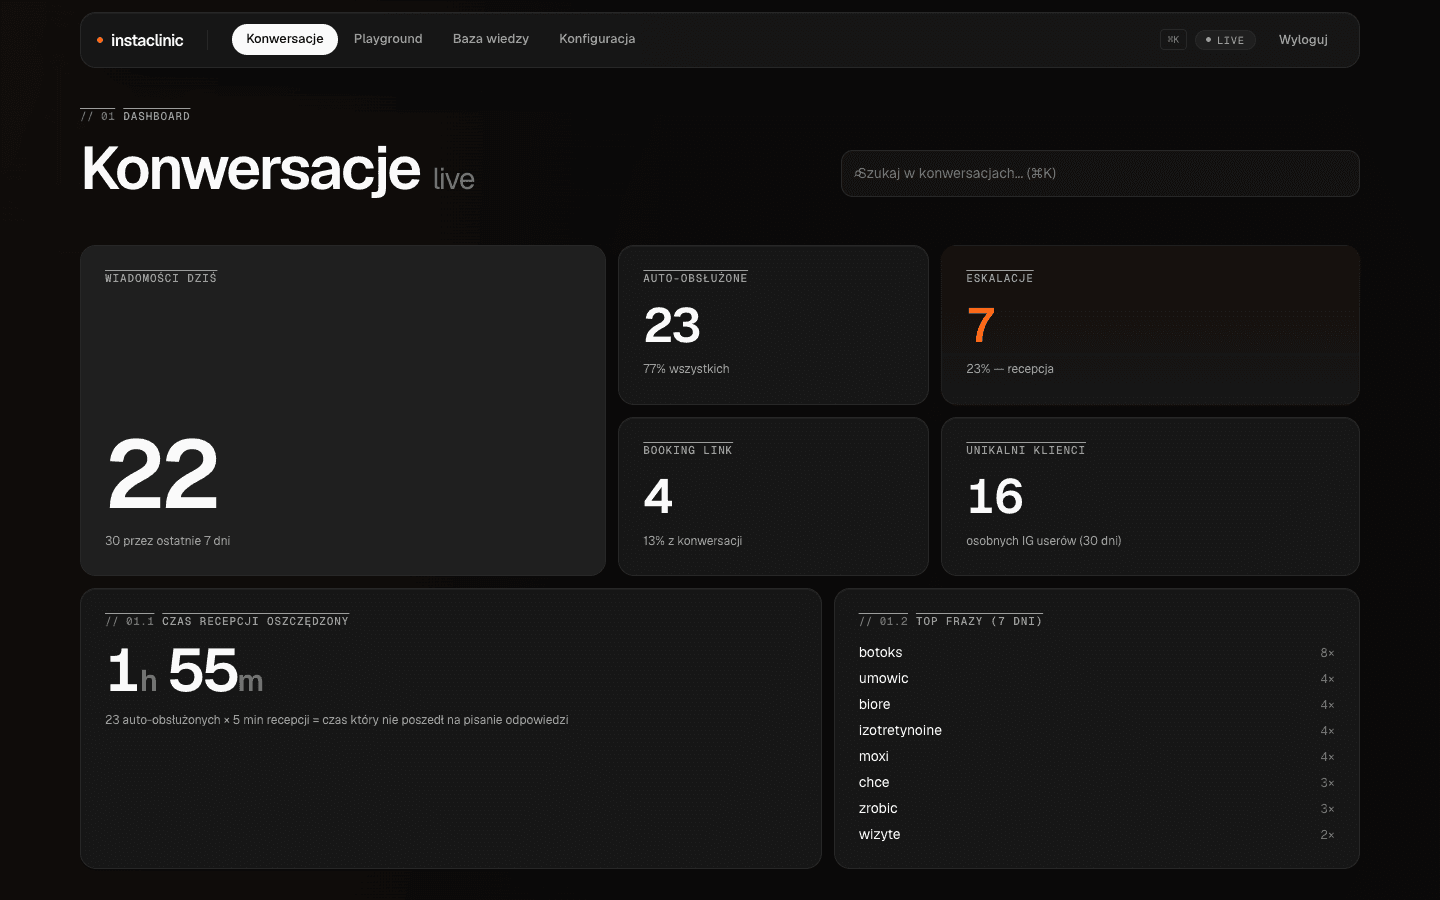Select the 'biore' phrase row
The height and width of the screenshot is (900, 1440).
coord(1096,704)
